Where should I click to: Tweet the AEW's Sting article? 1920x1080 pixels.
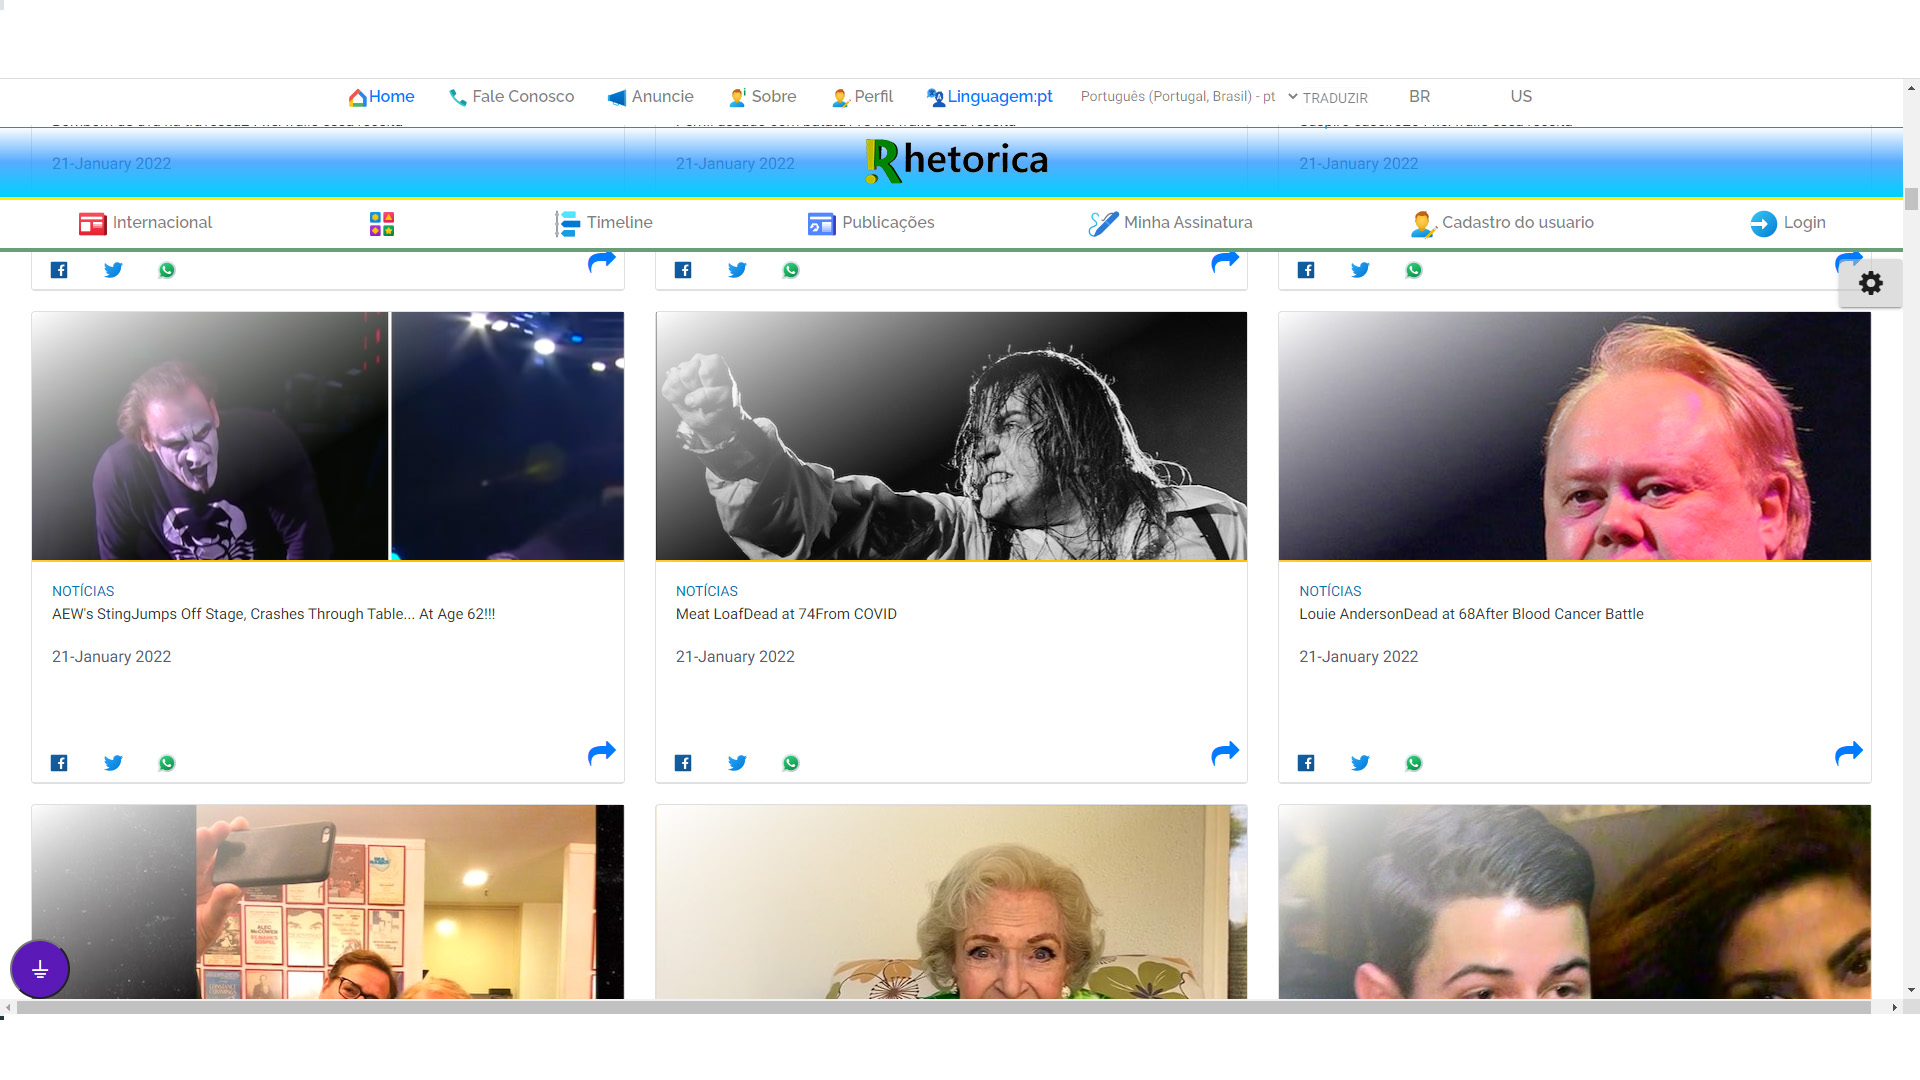click(113, 763)
